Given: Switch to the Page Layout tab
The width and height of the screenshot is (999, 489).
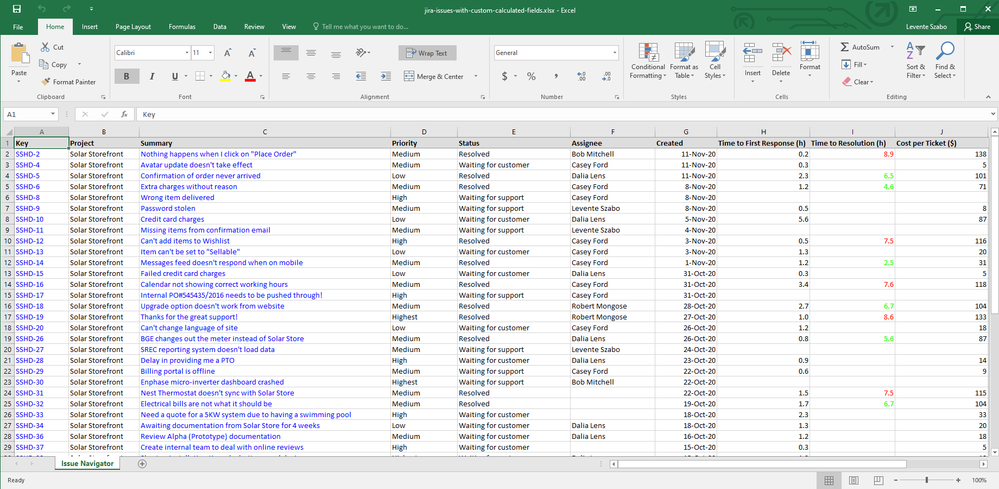Looking at the screenshot, I should point(133,27).
